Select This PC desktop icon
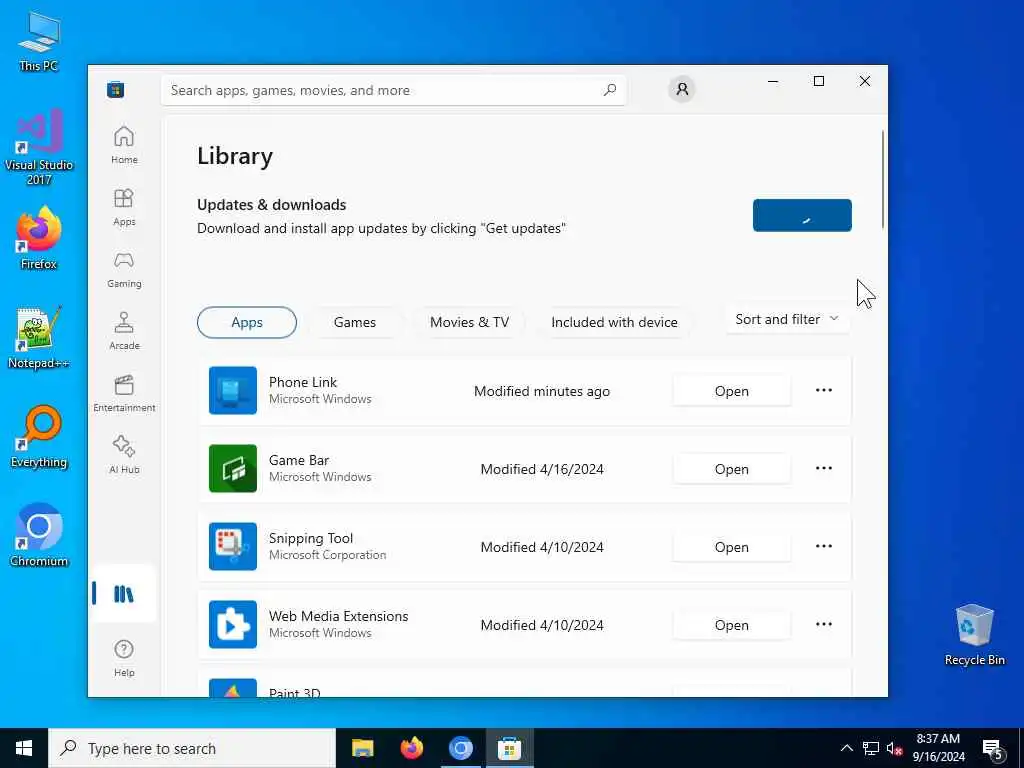The height and width of the screenshot is (768, 1024). [x=39, y=41]
